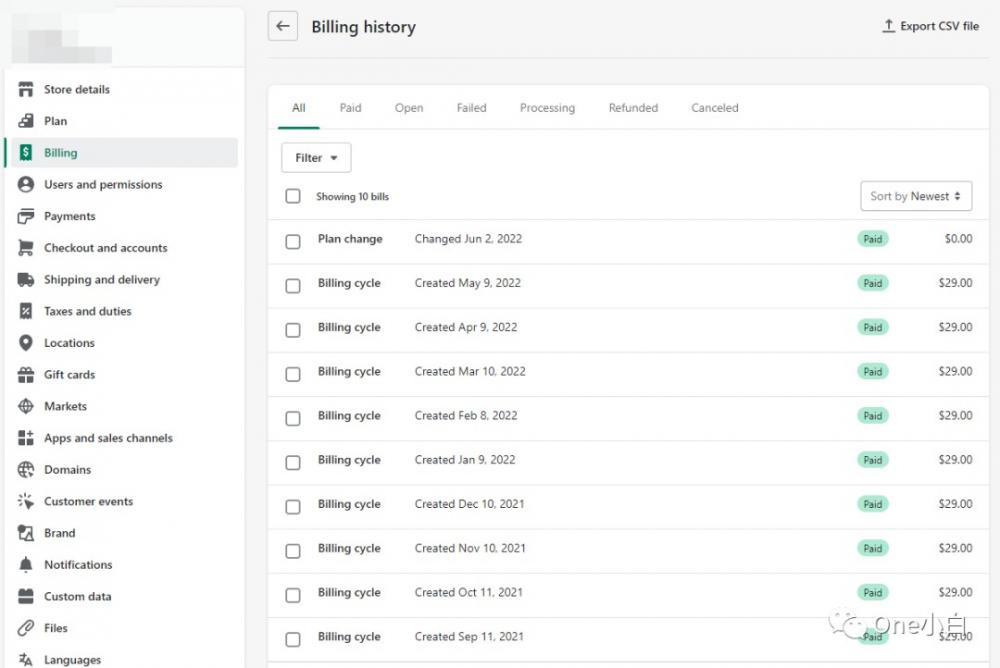Image resolution: width=1000 pixels, height=668 pixels.
Task: Check the Plan change Jun 2 bill
Action: 293,241
